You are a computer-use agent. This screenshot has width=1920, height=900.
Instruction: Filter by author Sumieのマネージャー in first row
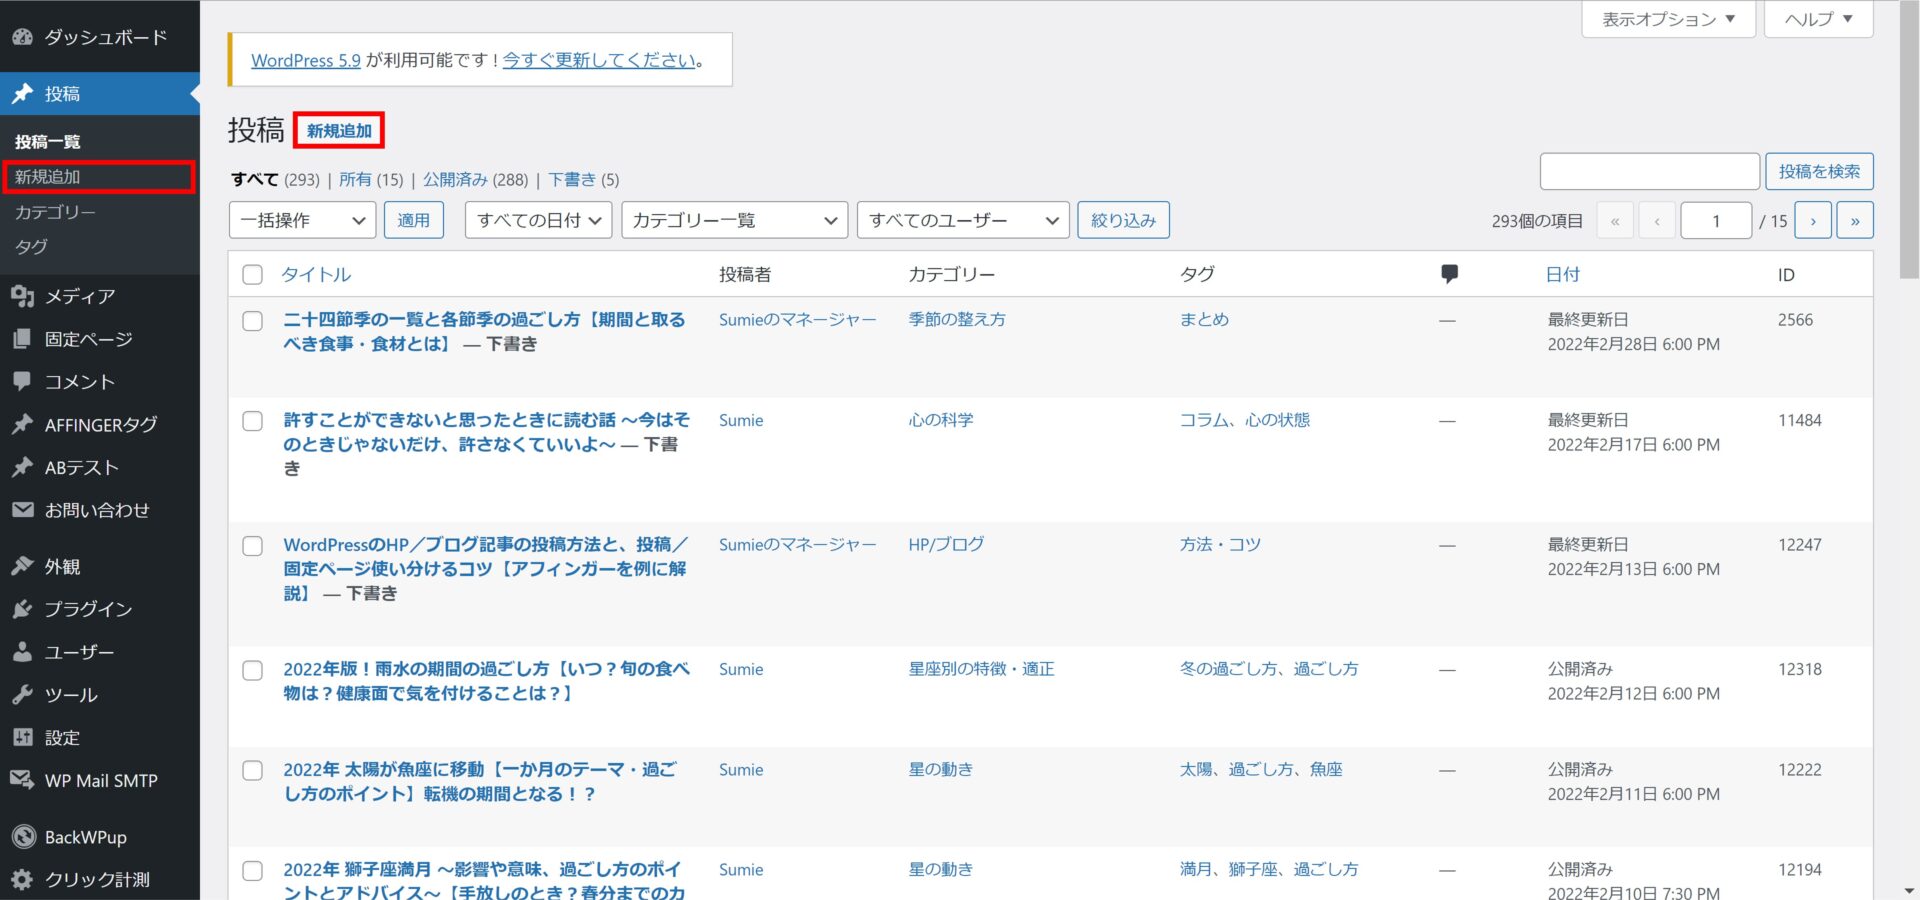(x=797, y=320)
